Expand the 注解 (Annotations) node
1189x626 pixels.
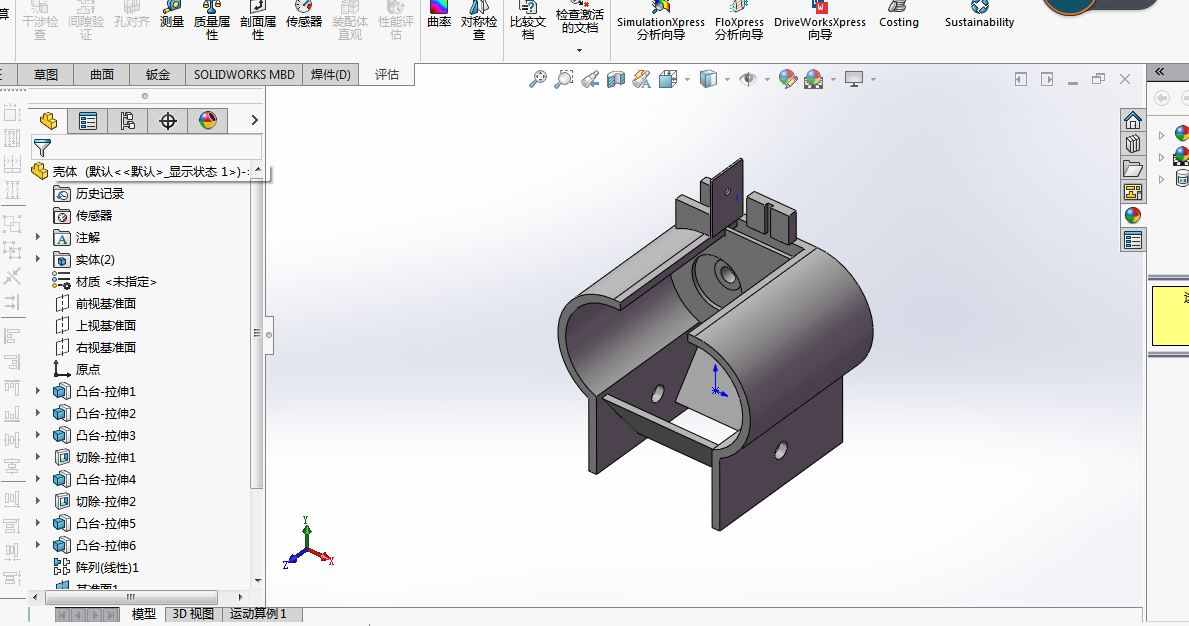38,237
